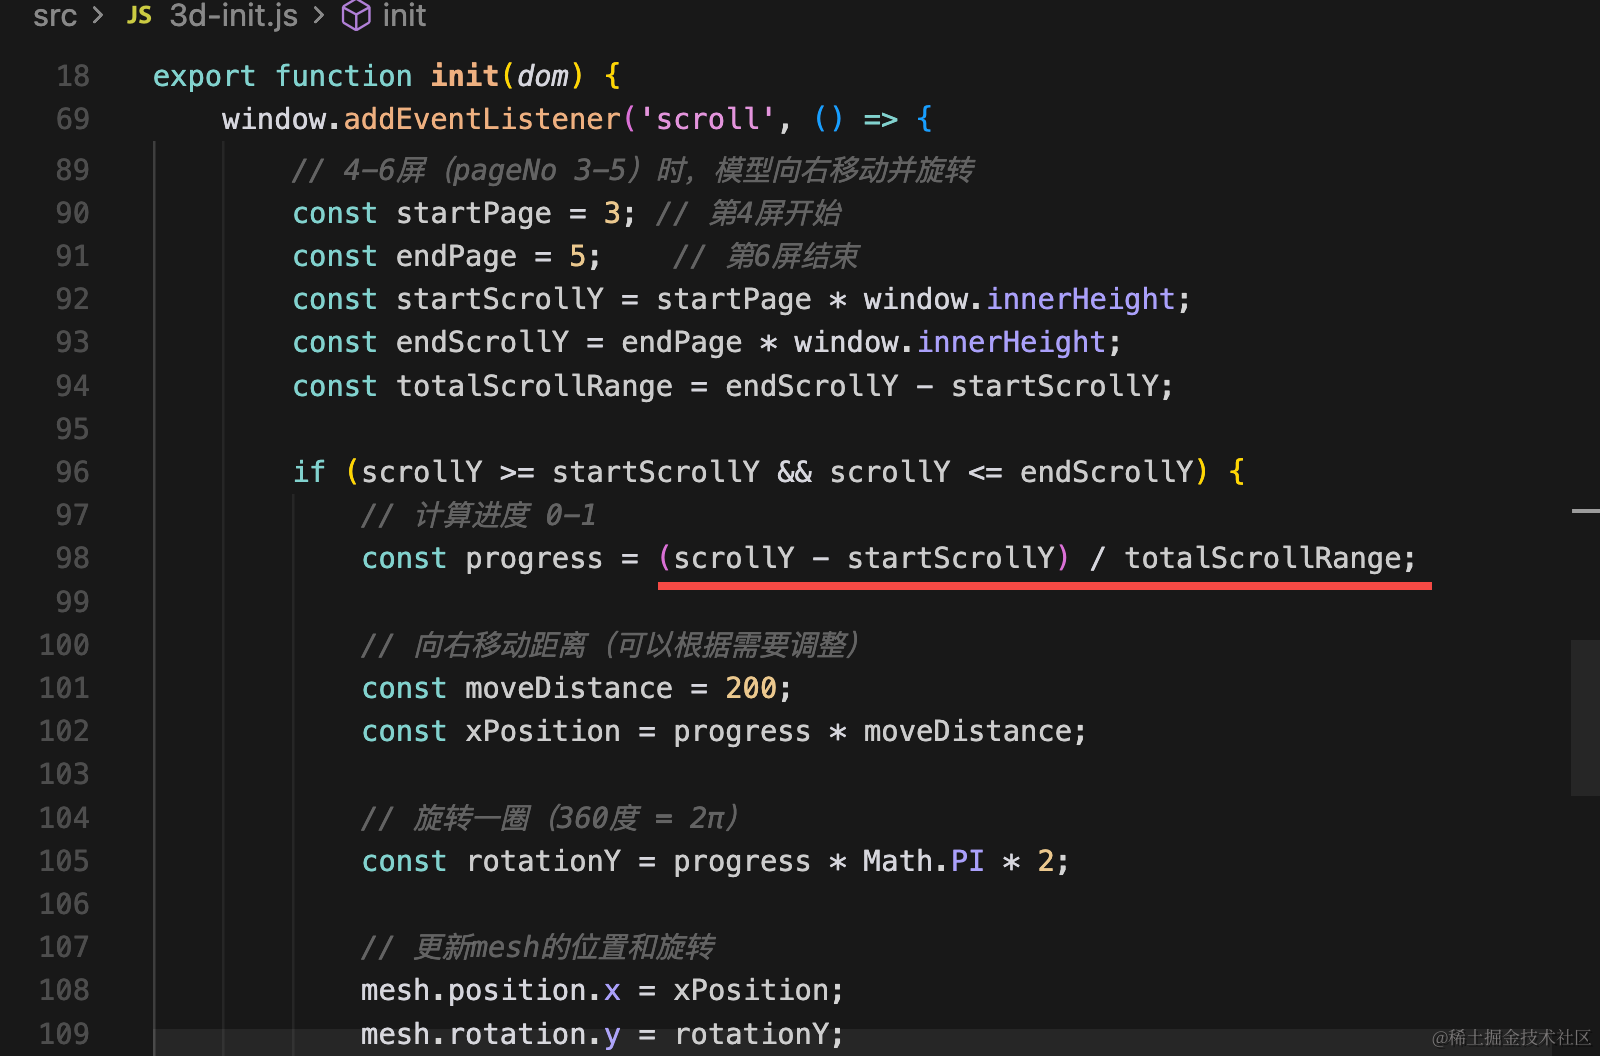Click totalScrollRange on the underlined progress line
Viewport: 1600px width, 1056px height.
point(1263,558)
